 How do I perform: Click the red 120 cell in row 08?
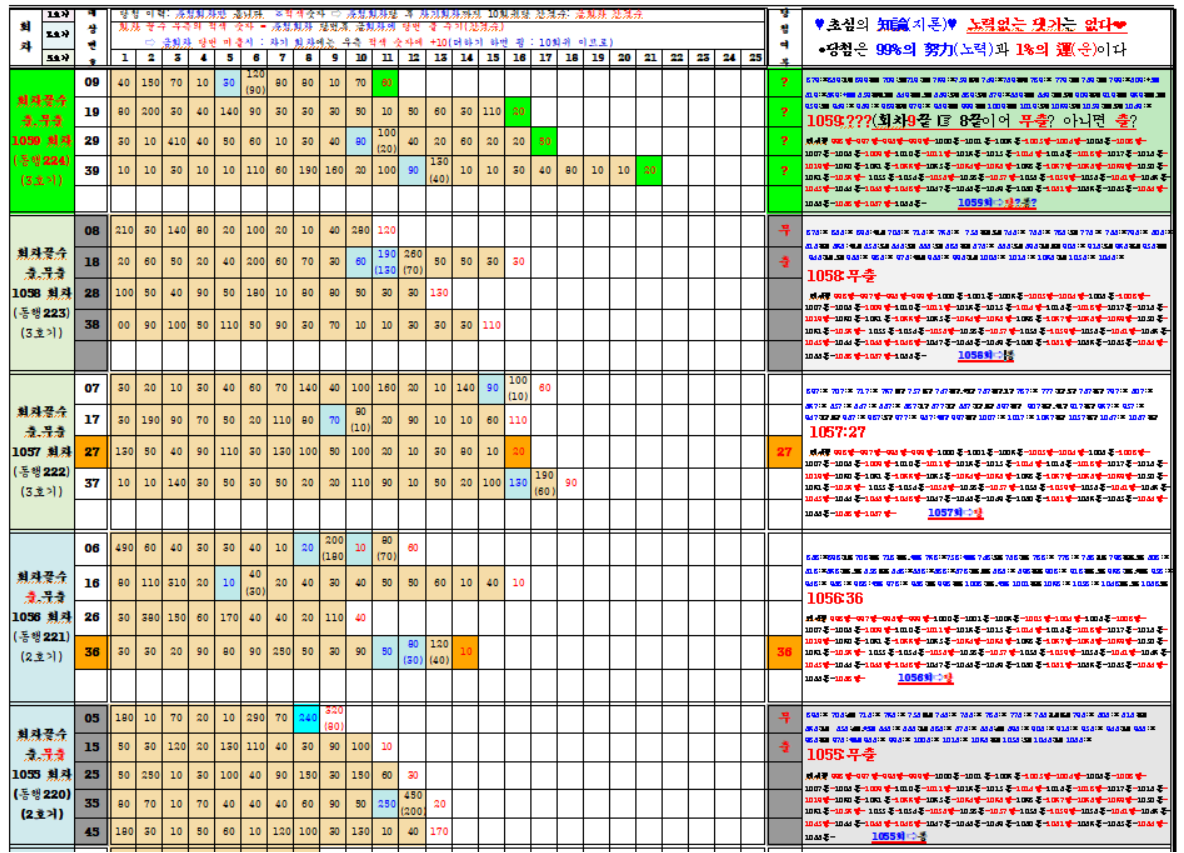coord(386,231)
